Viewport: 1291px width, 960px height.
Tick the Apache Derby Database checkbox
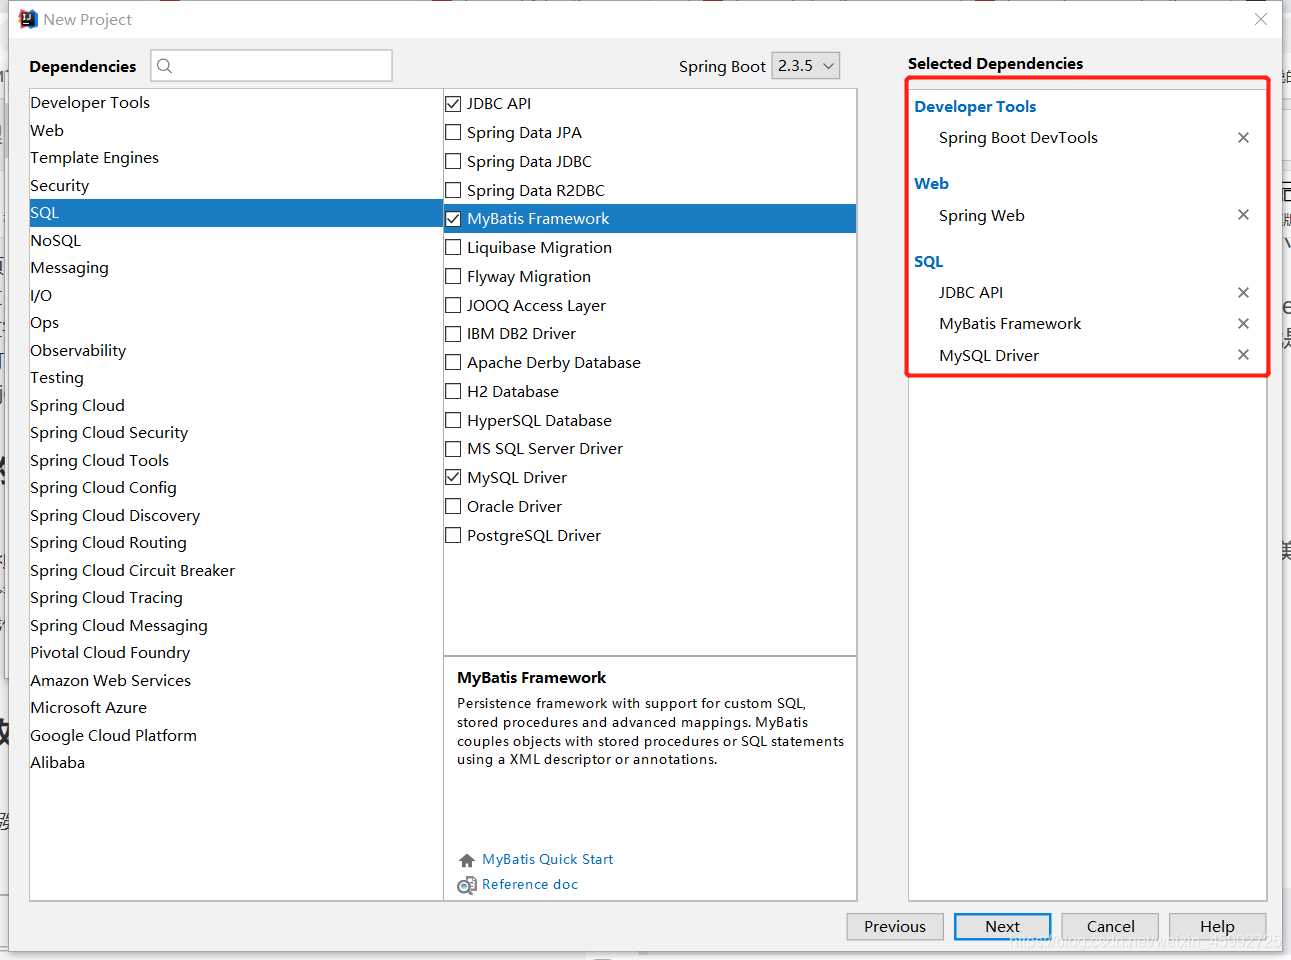point(453,362)
